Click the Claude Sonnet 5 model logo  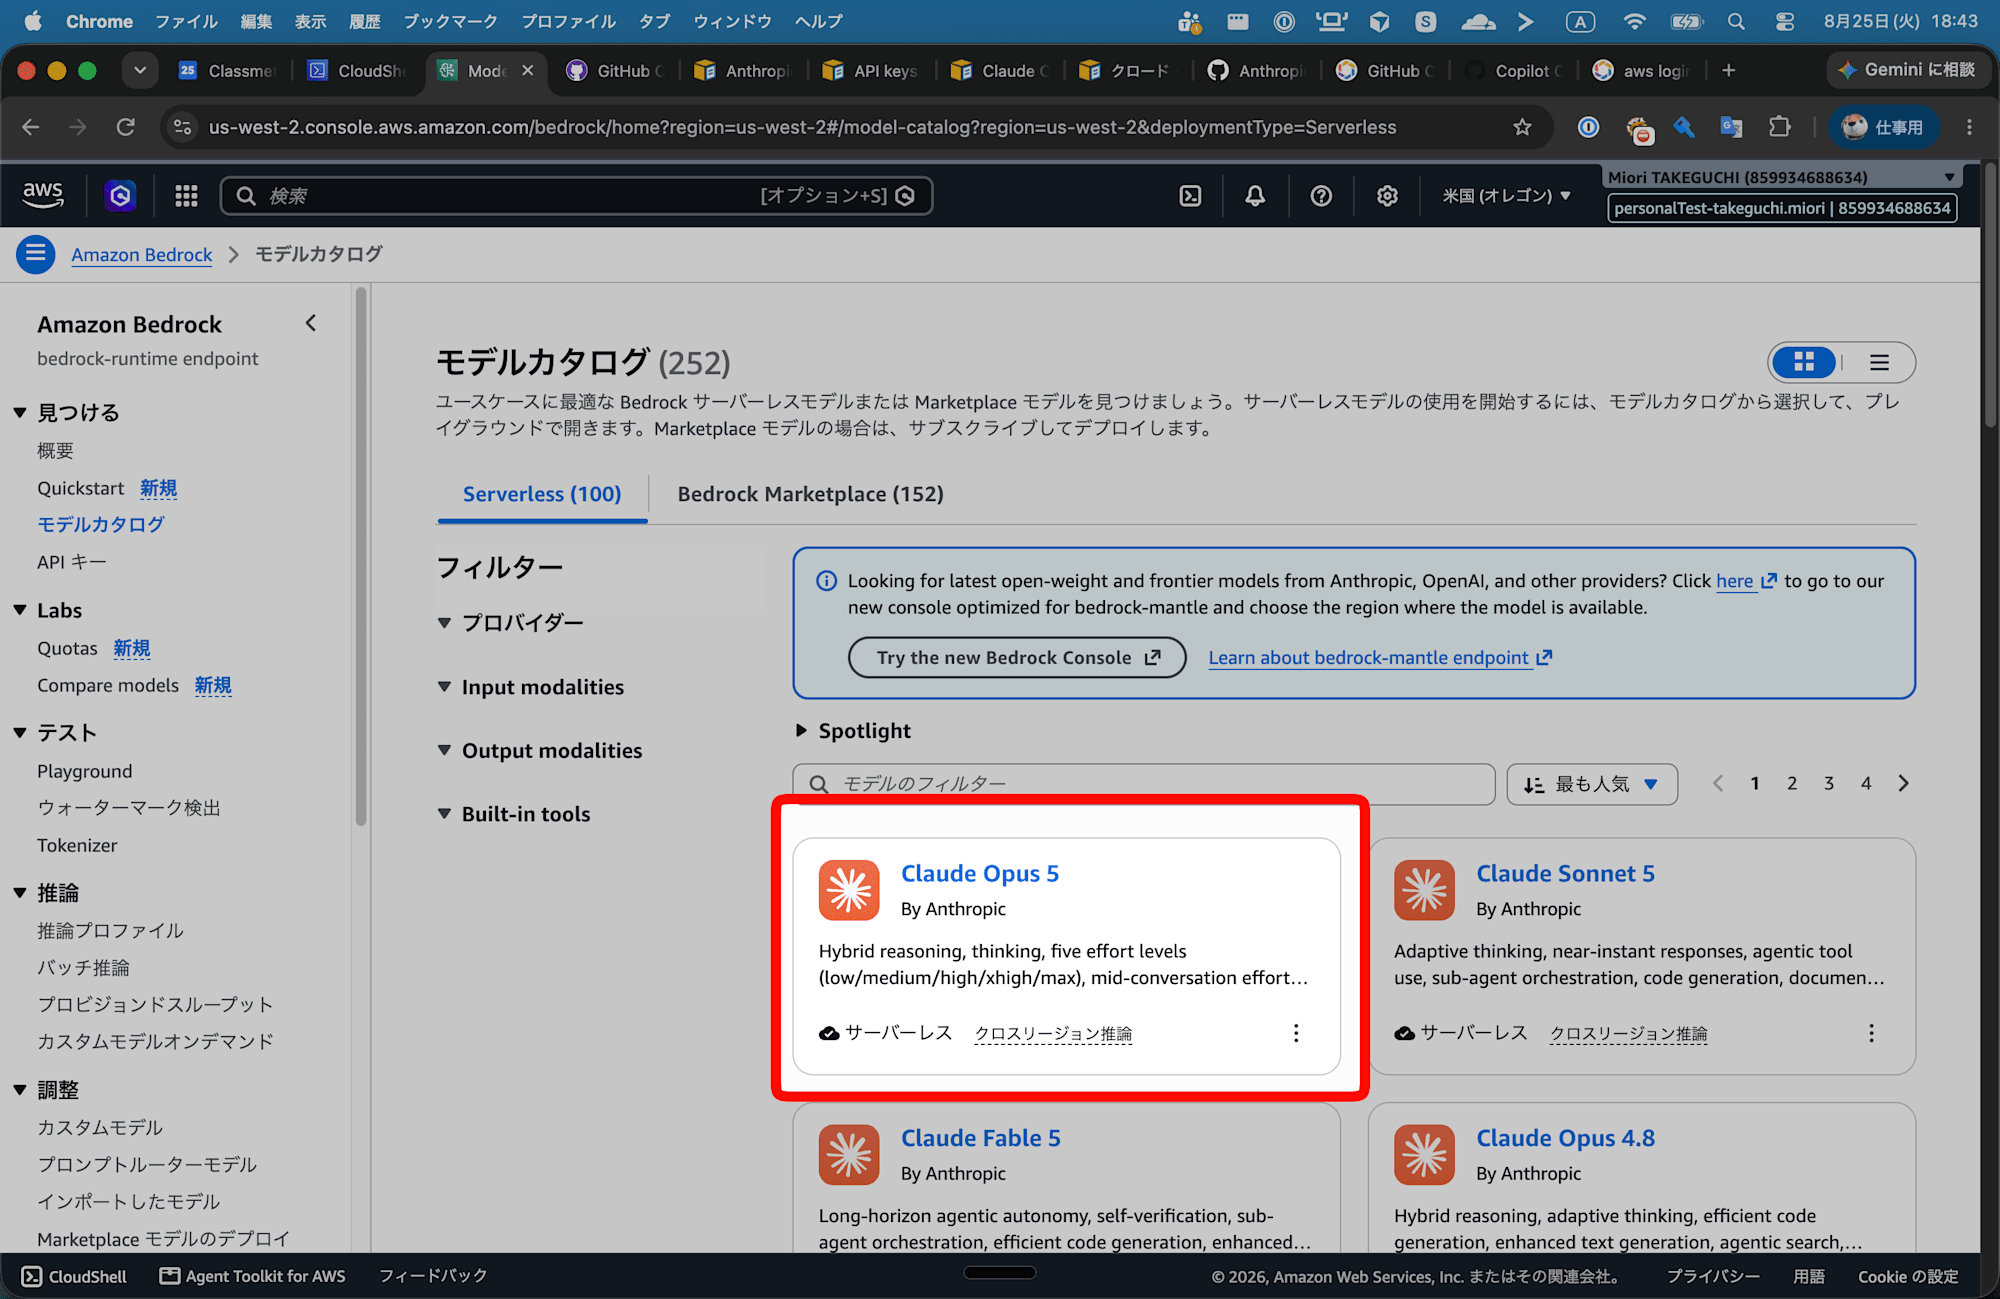point(1424,890)
